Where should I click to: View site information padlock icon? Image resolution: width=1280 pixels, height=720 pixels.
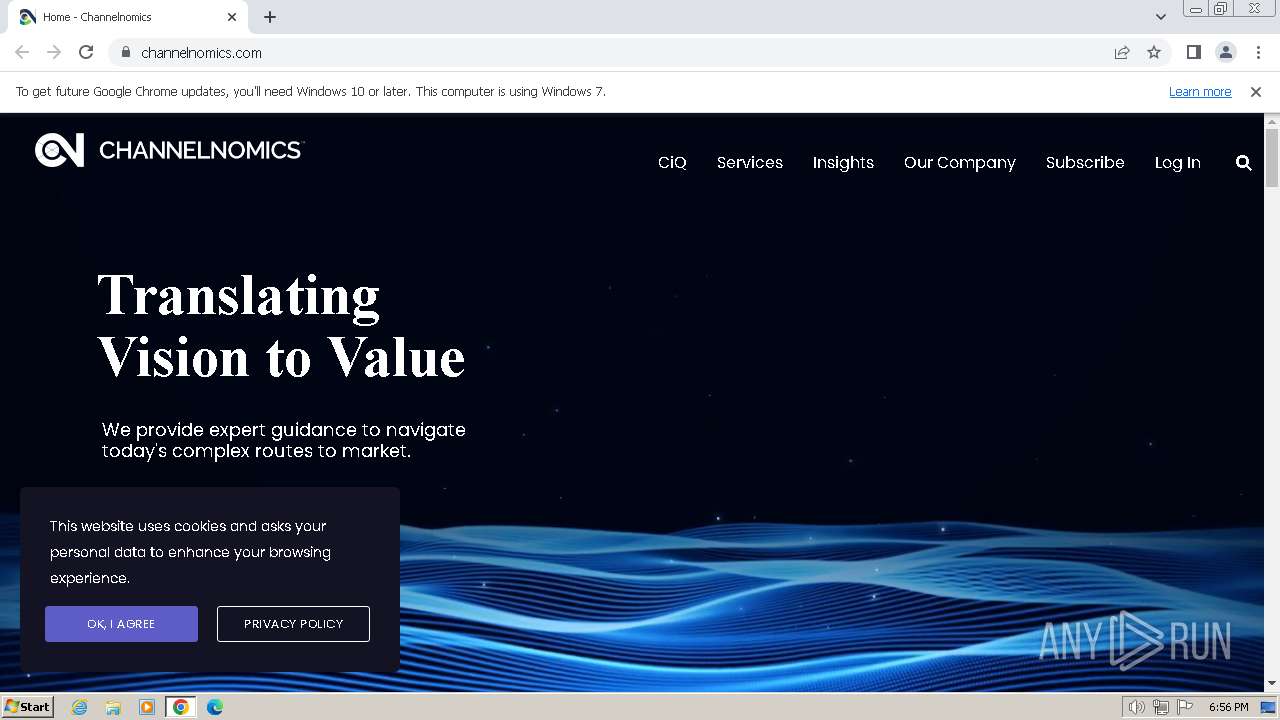126,52
